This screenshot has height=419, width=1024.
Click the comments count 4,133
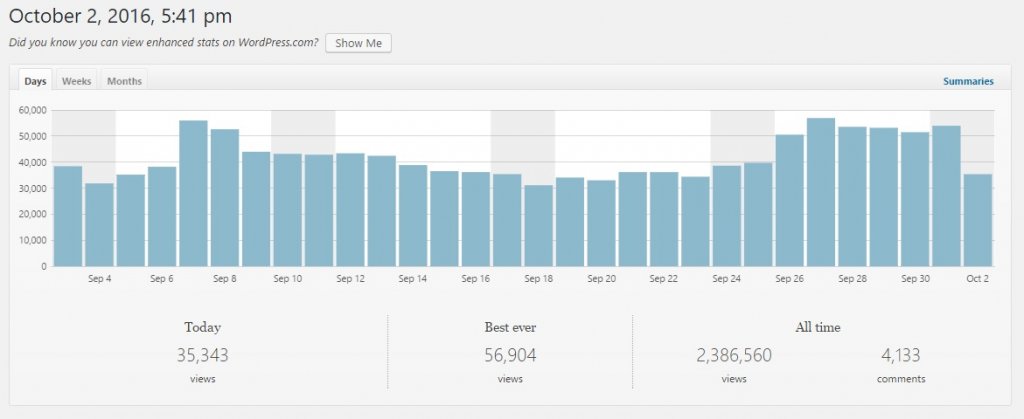point(901,356)
